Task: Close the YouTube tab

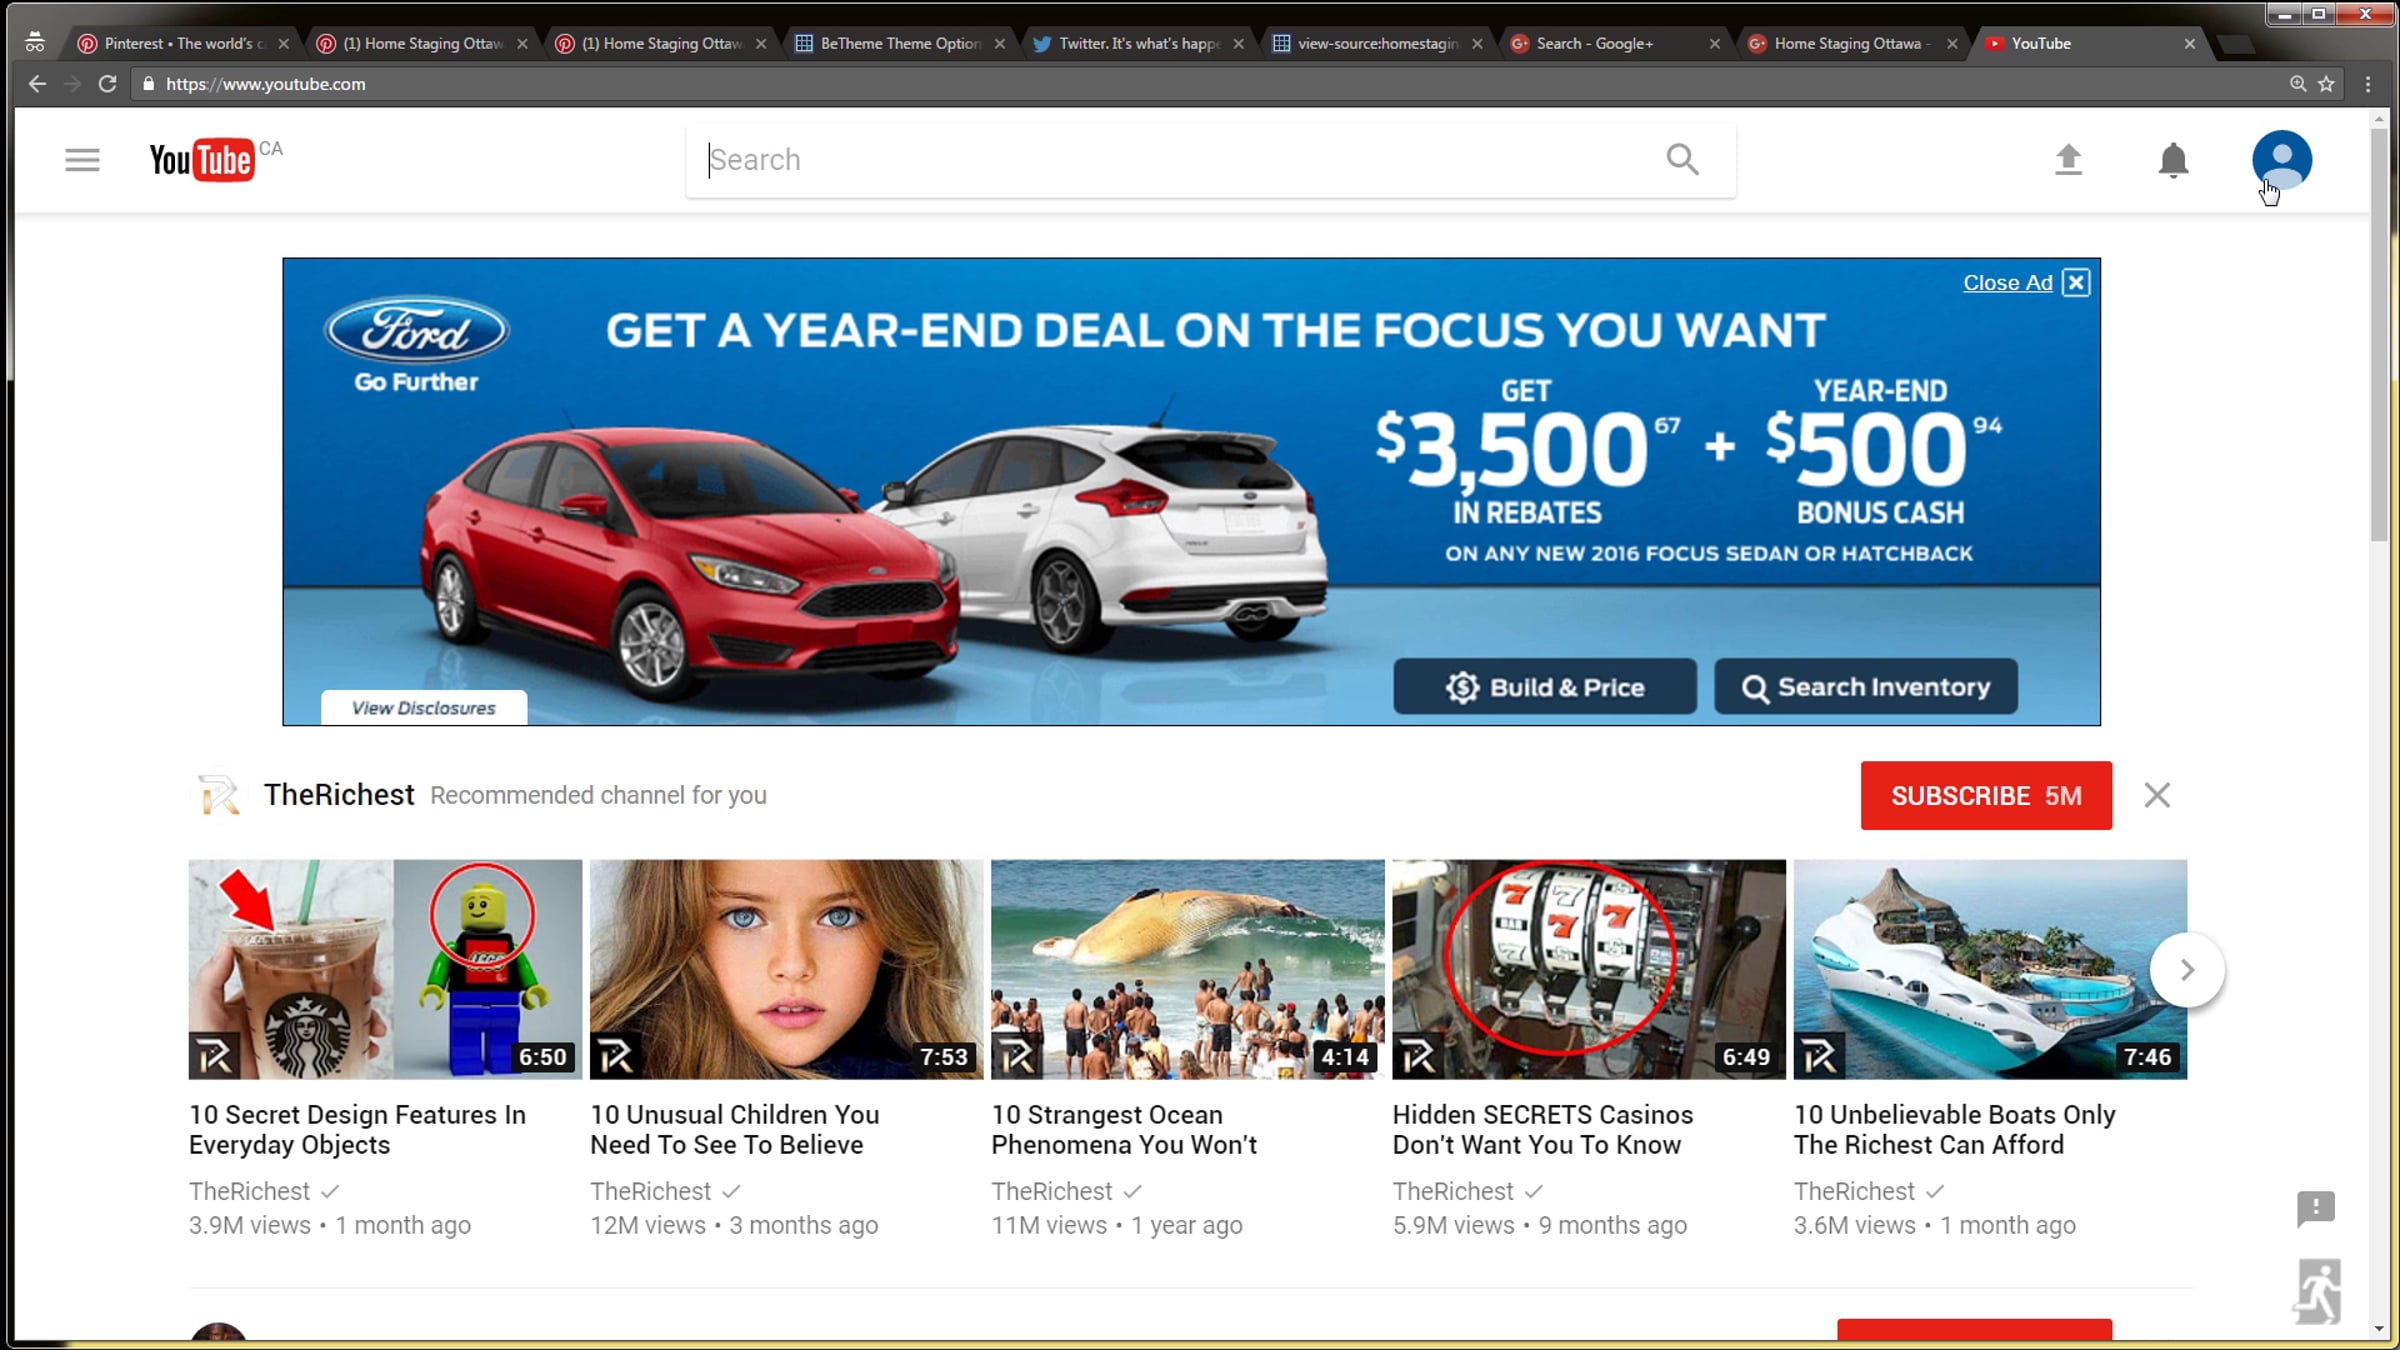Action: coord(2189,44)
